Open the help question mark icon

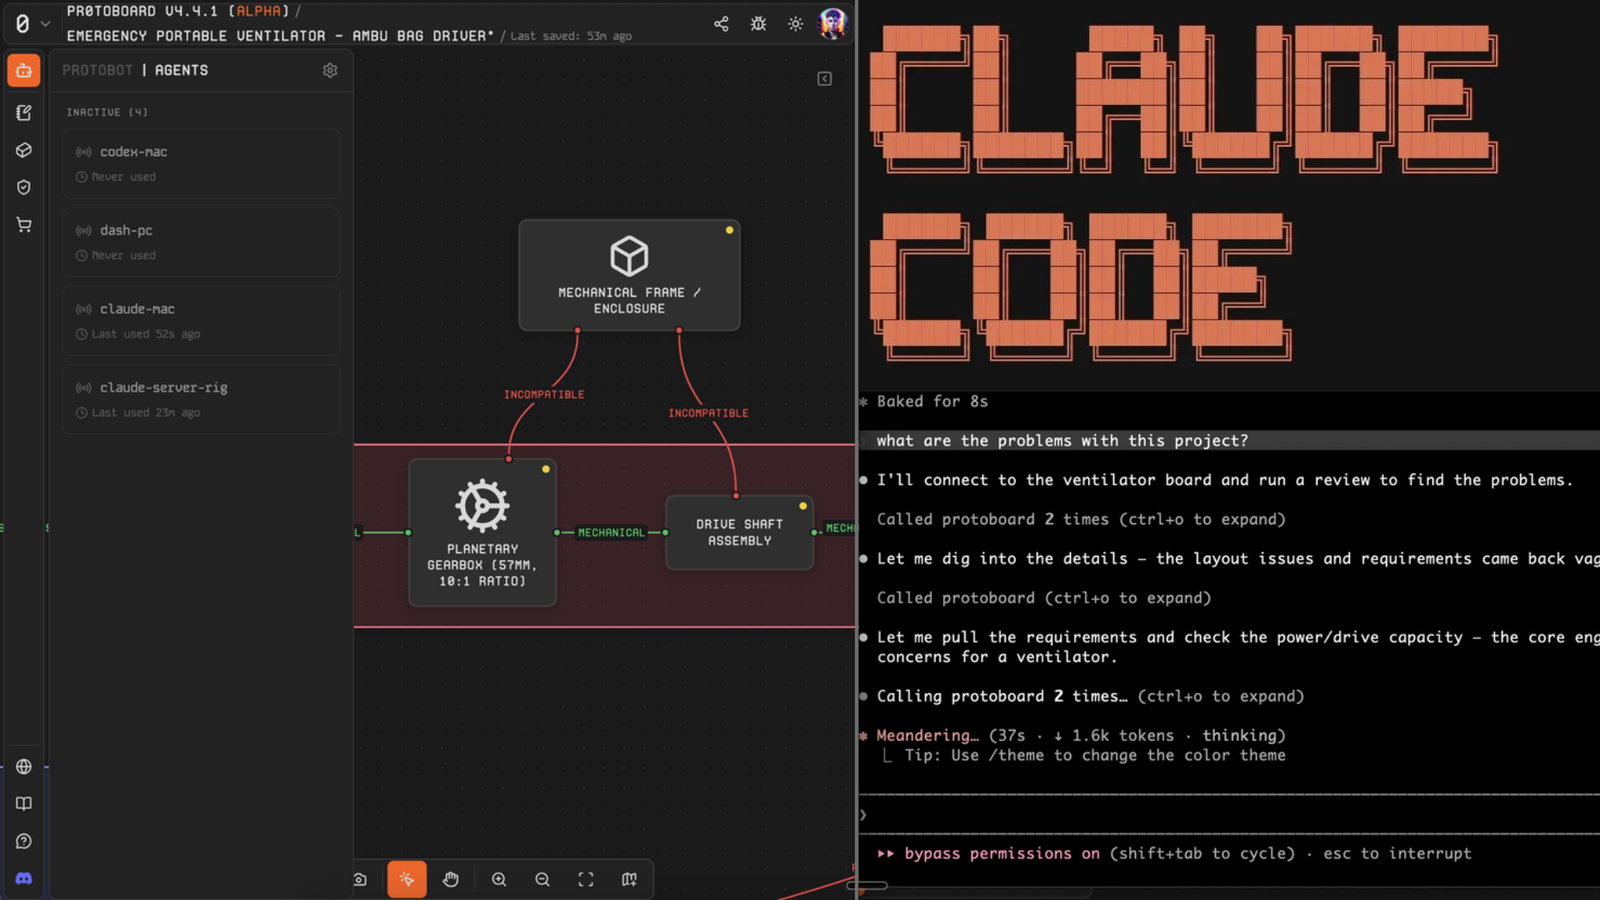click(24, 841)
